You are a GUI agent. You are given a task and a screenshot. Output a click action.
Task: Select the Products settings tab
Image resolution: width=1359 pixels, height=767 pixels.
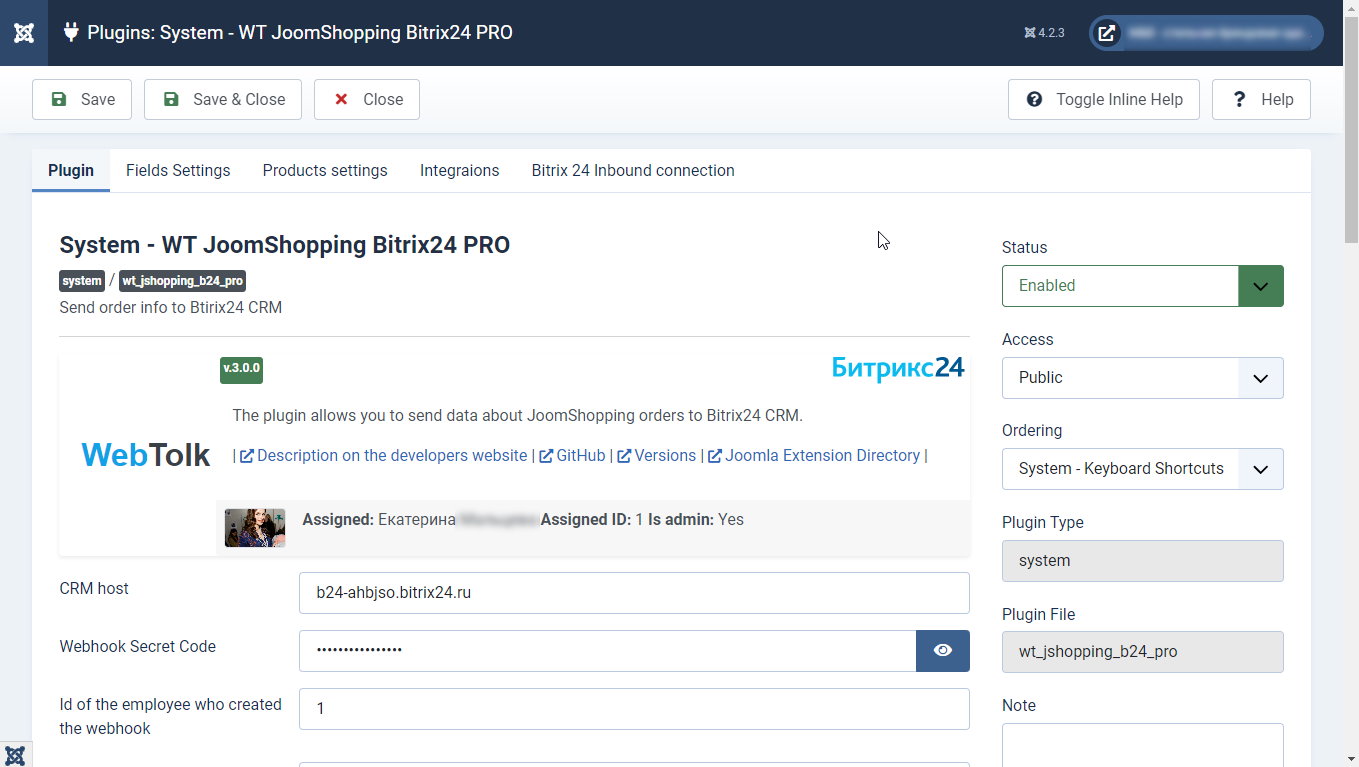coord(324,170)
